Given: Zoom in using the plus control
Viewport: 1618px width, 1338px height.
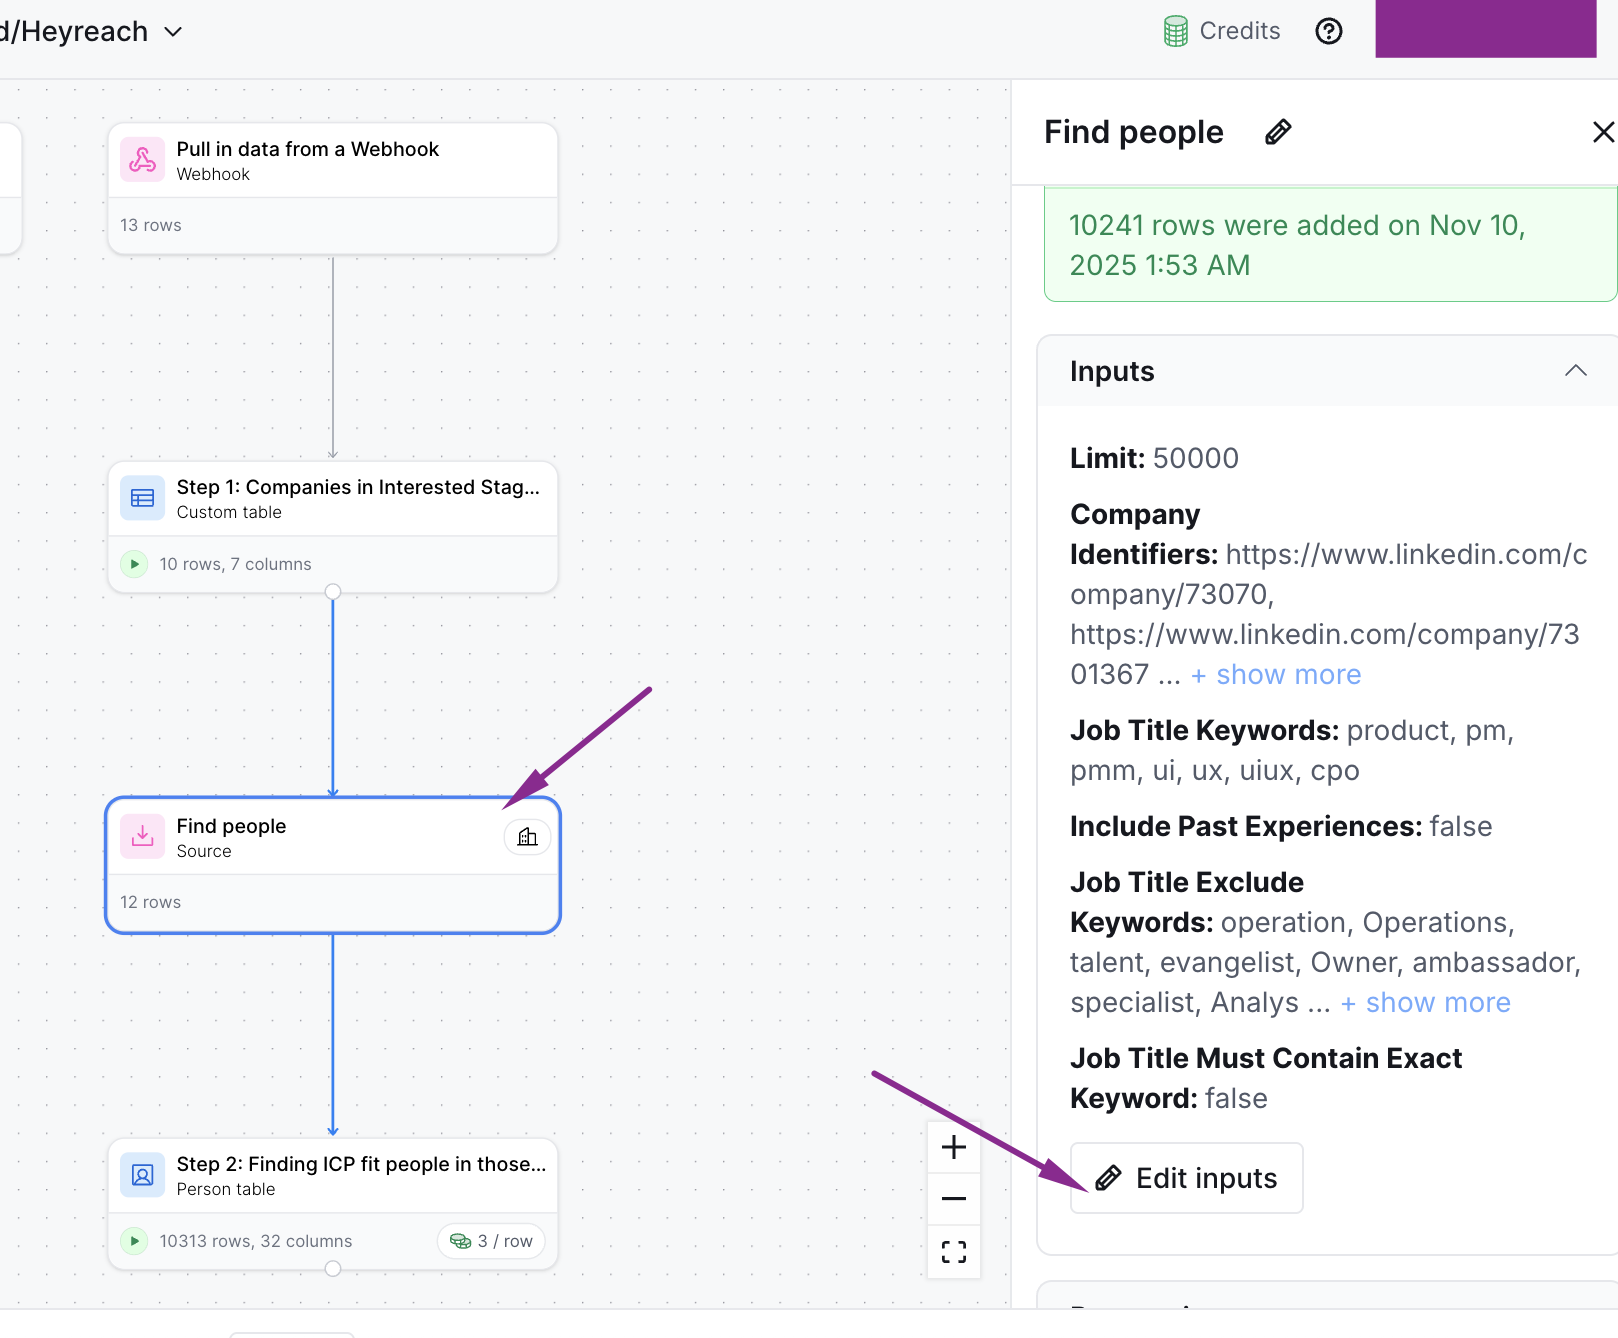Looking at the screenshot, I should click(x=952, y=1147).
